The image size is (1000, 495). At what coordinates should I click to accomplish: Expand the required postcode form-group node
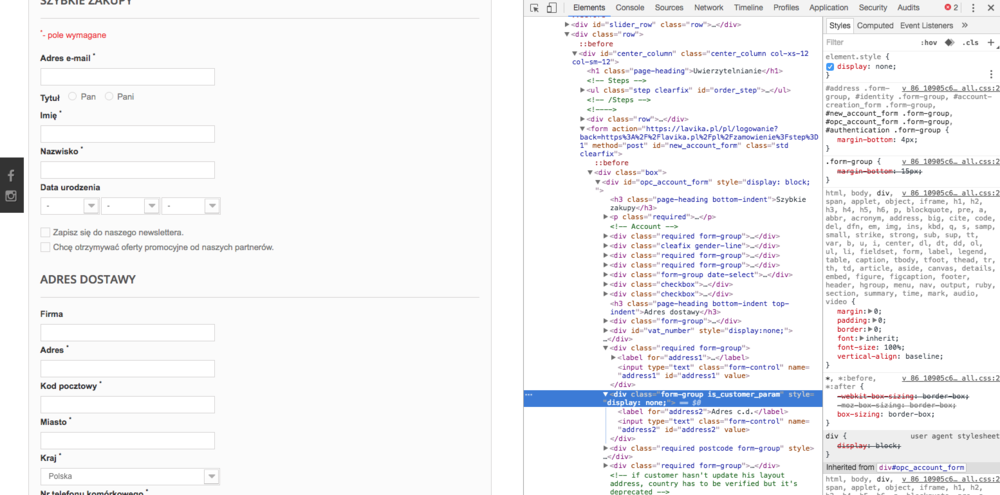coord(605,448)
